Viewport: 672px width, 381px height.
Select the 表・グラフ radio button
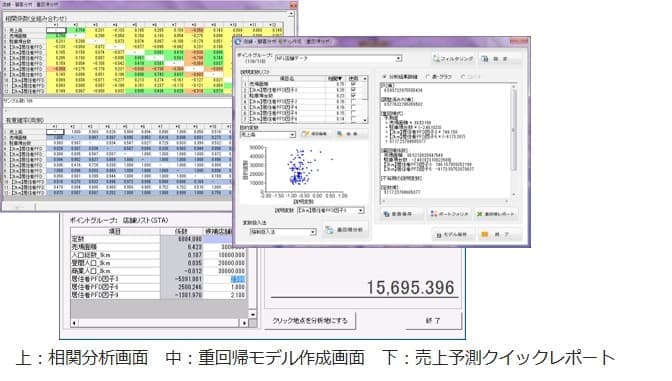tap(427, 76)
